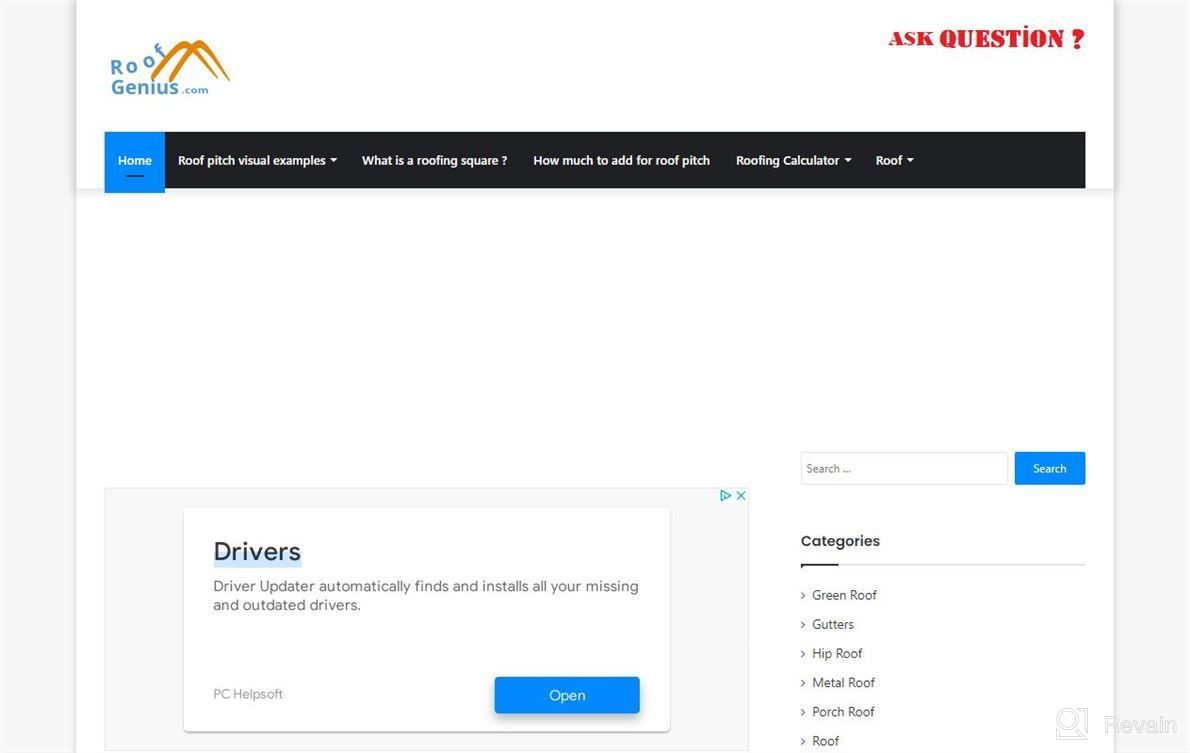Open the Roof category in sidebar
Image resolution: width=1190 pixels, height=753 pixels.
click(x=826, y=741)
